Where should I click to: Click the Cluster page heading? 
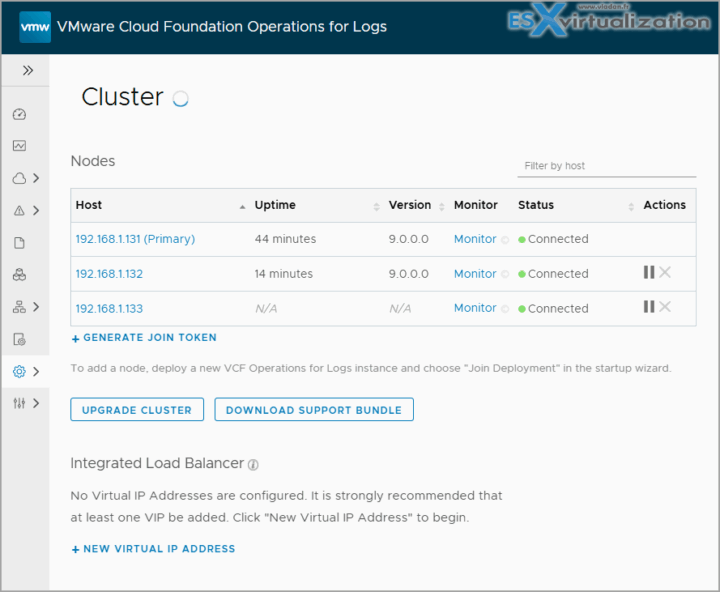122,97
